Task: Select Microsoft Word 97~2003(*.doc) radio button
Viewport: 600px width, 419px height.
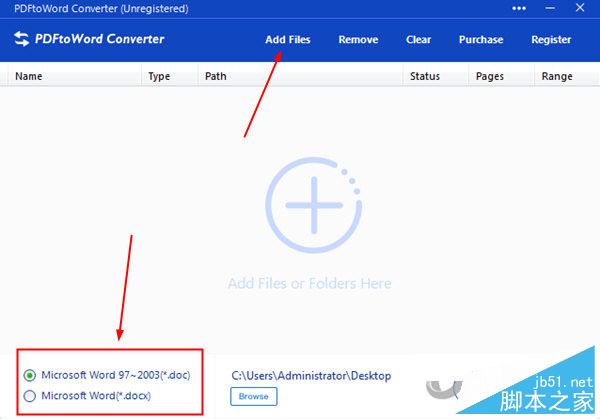Action: (30, 375)
